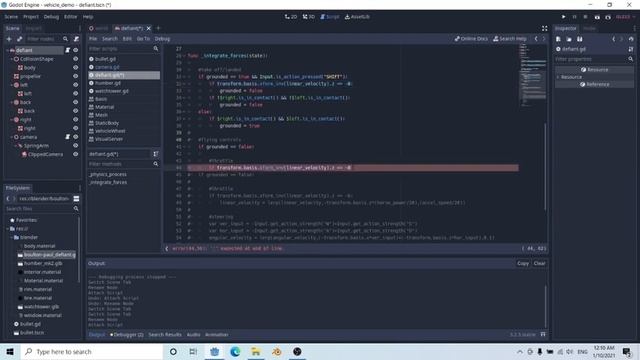The width and height of the screenshot is (640, 360).
Task: Click the attach script icon in the Scene dock
Action: pos(76,39)
